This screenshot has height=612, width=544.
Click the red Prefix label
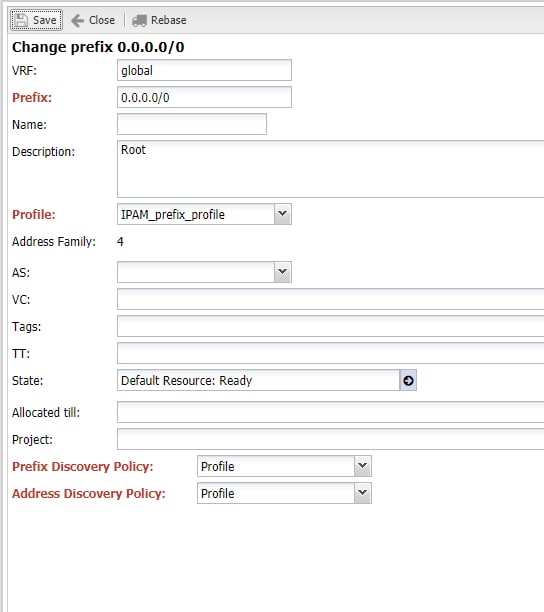[x=32, y=98]
